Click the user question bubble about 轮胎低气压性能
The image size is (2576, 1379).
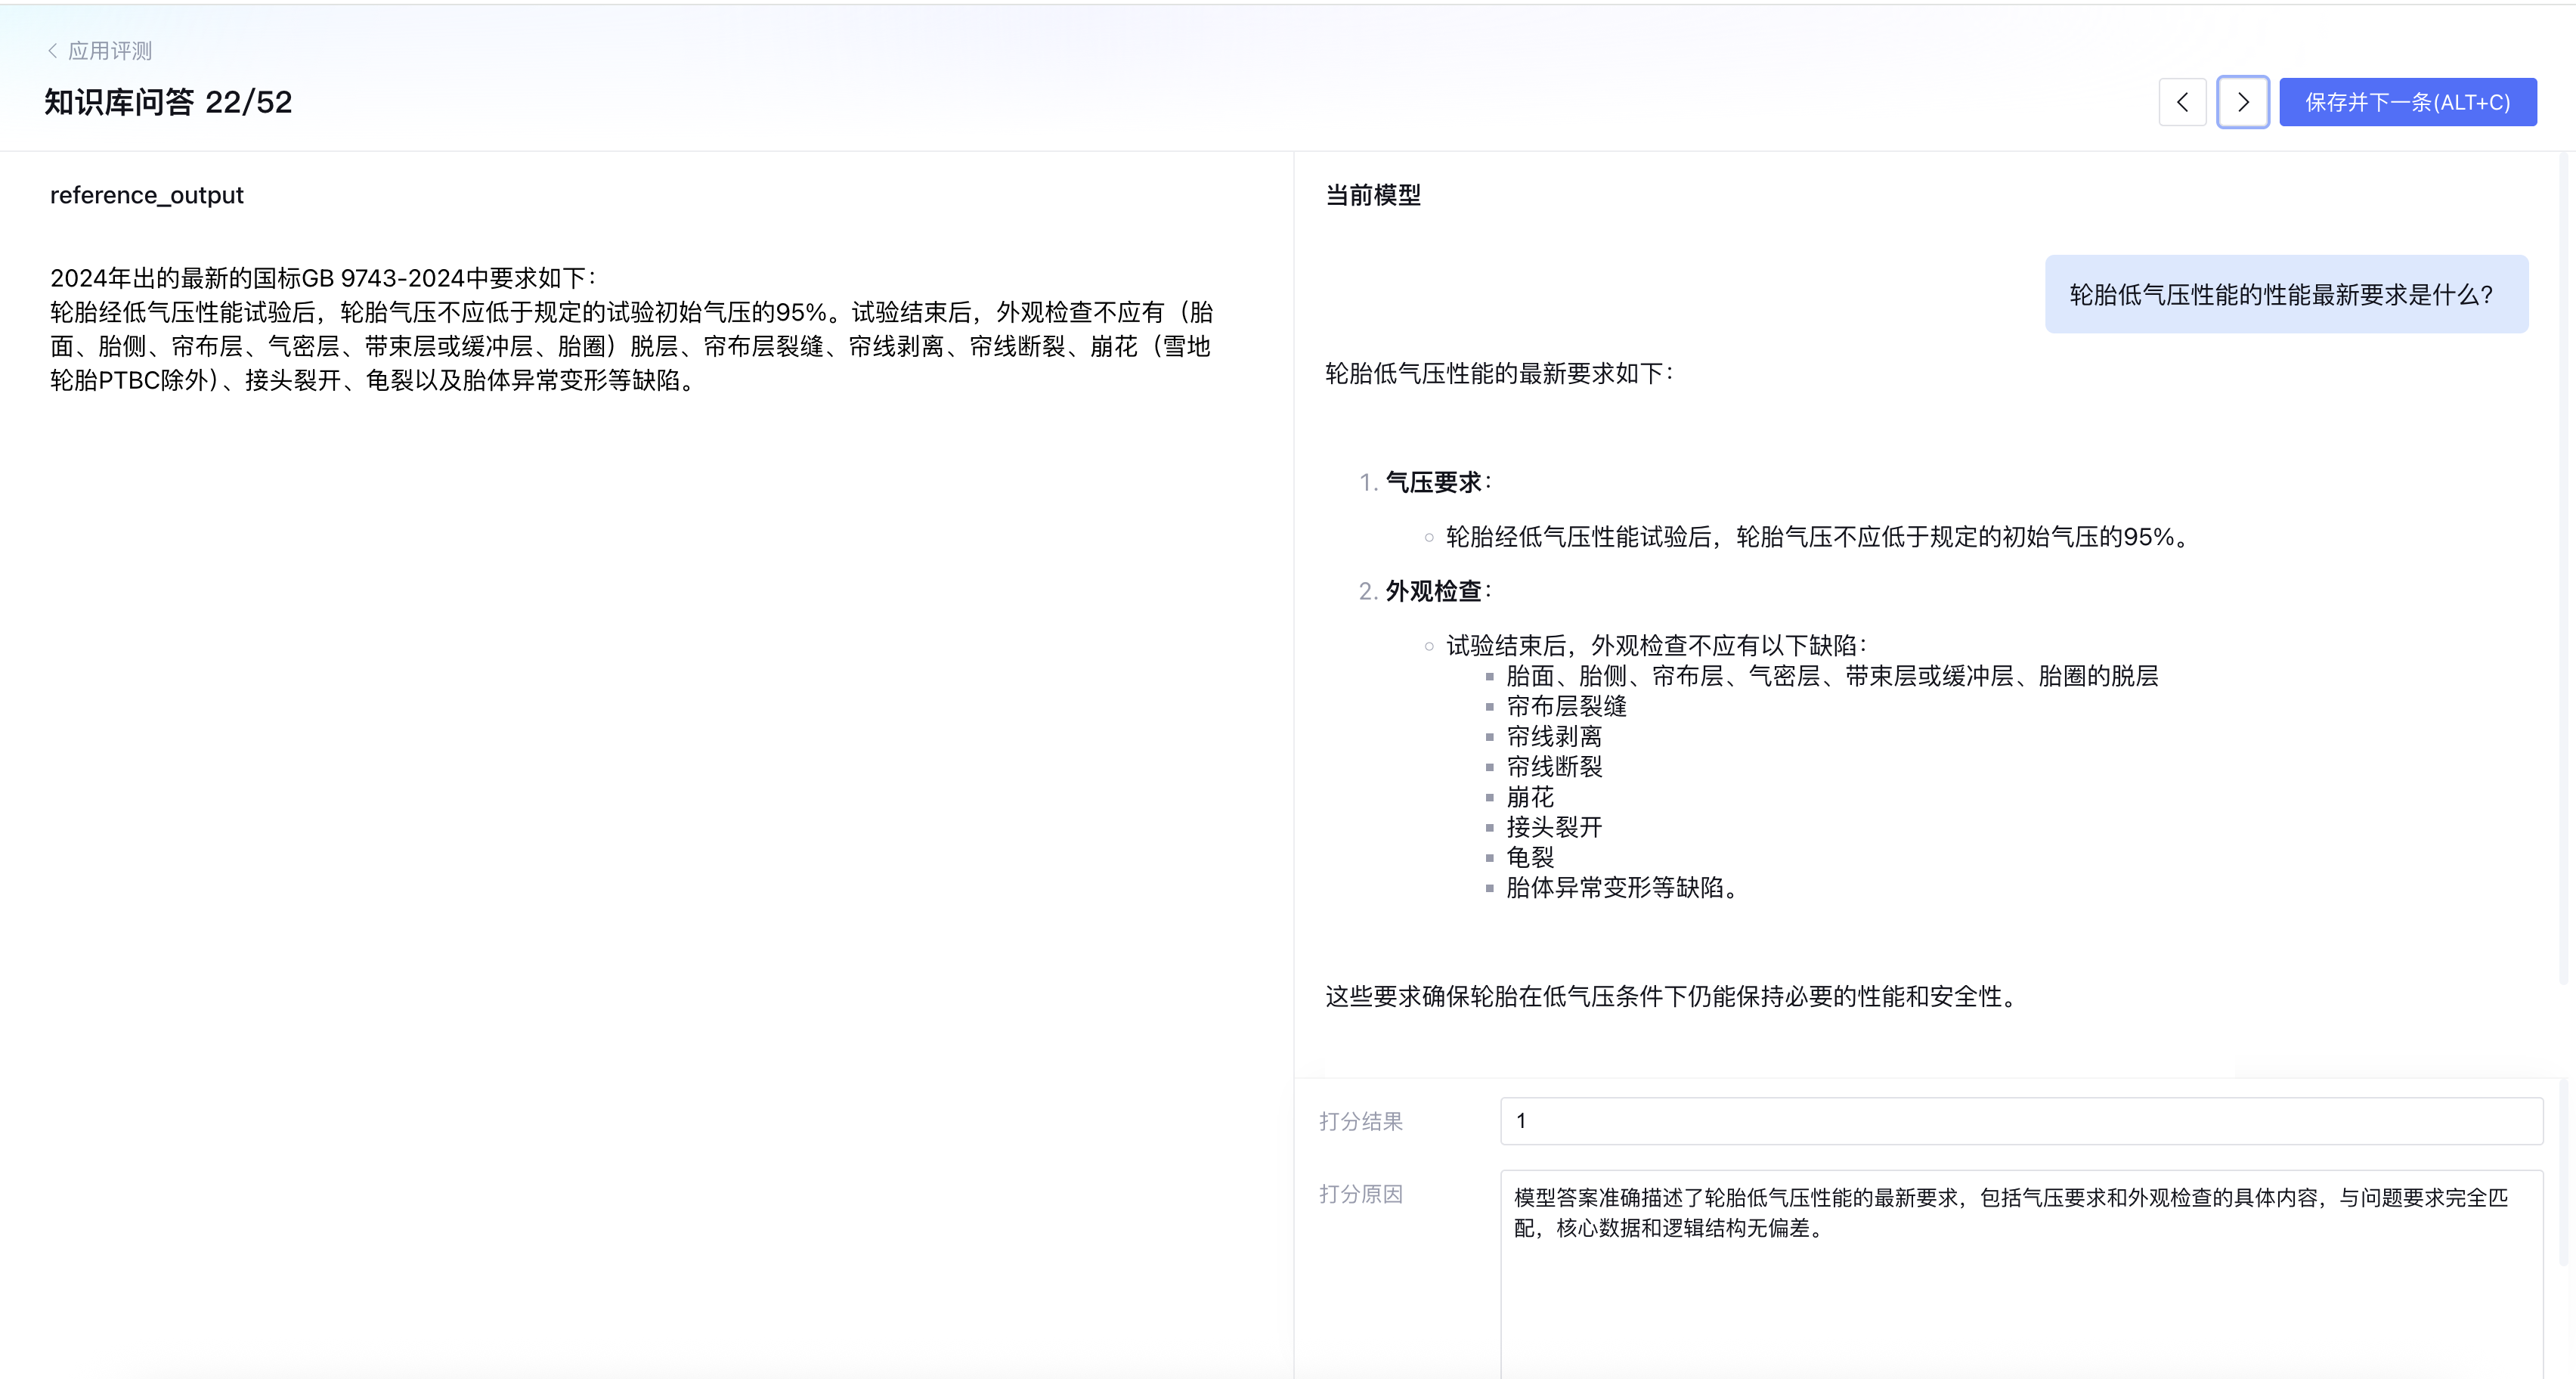2285,294
